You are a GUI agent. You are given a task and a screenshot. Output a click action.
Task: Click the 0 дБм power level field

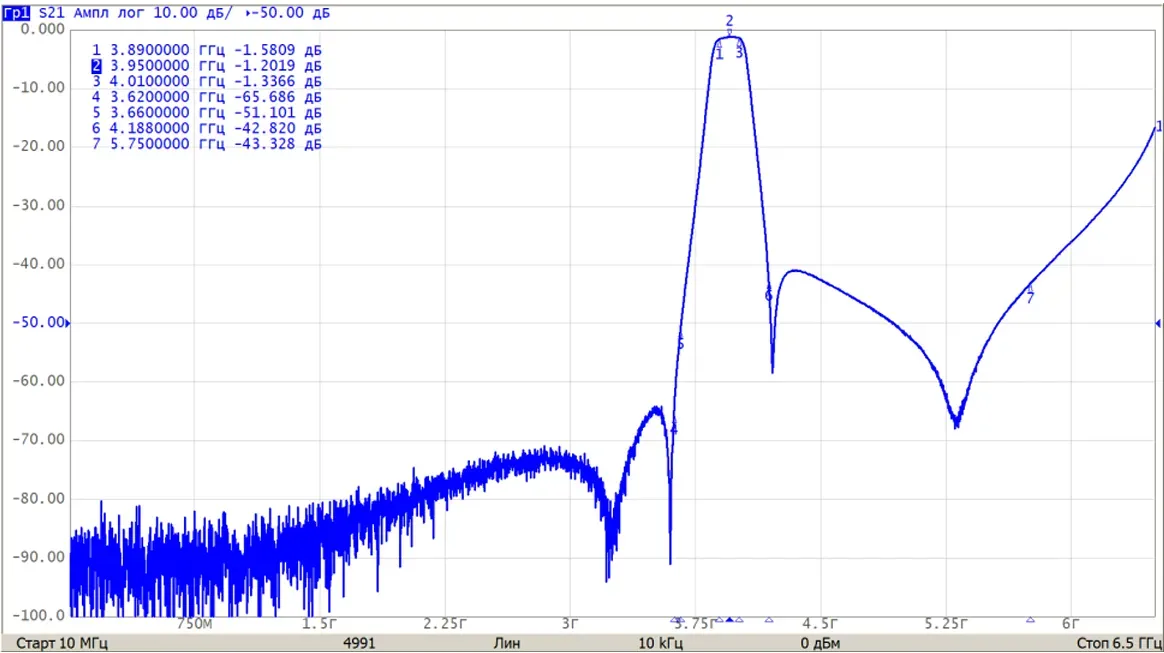[820, 643]
